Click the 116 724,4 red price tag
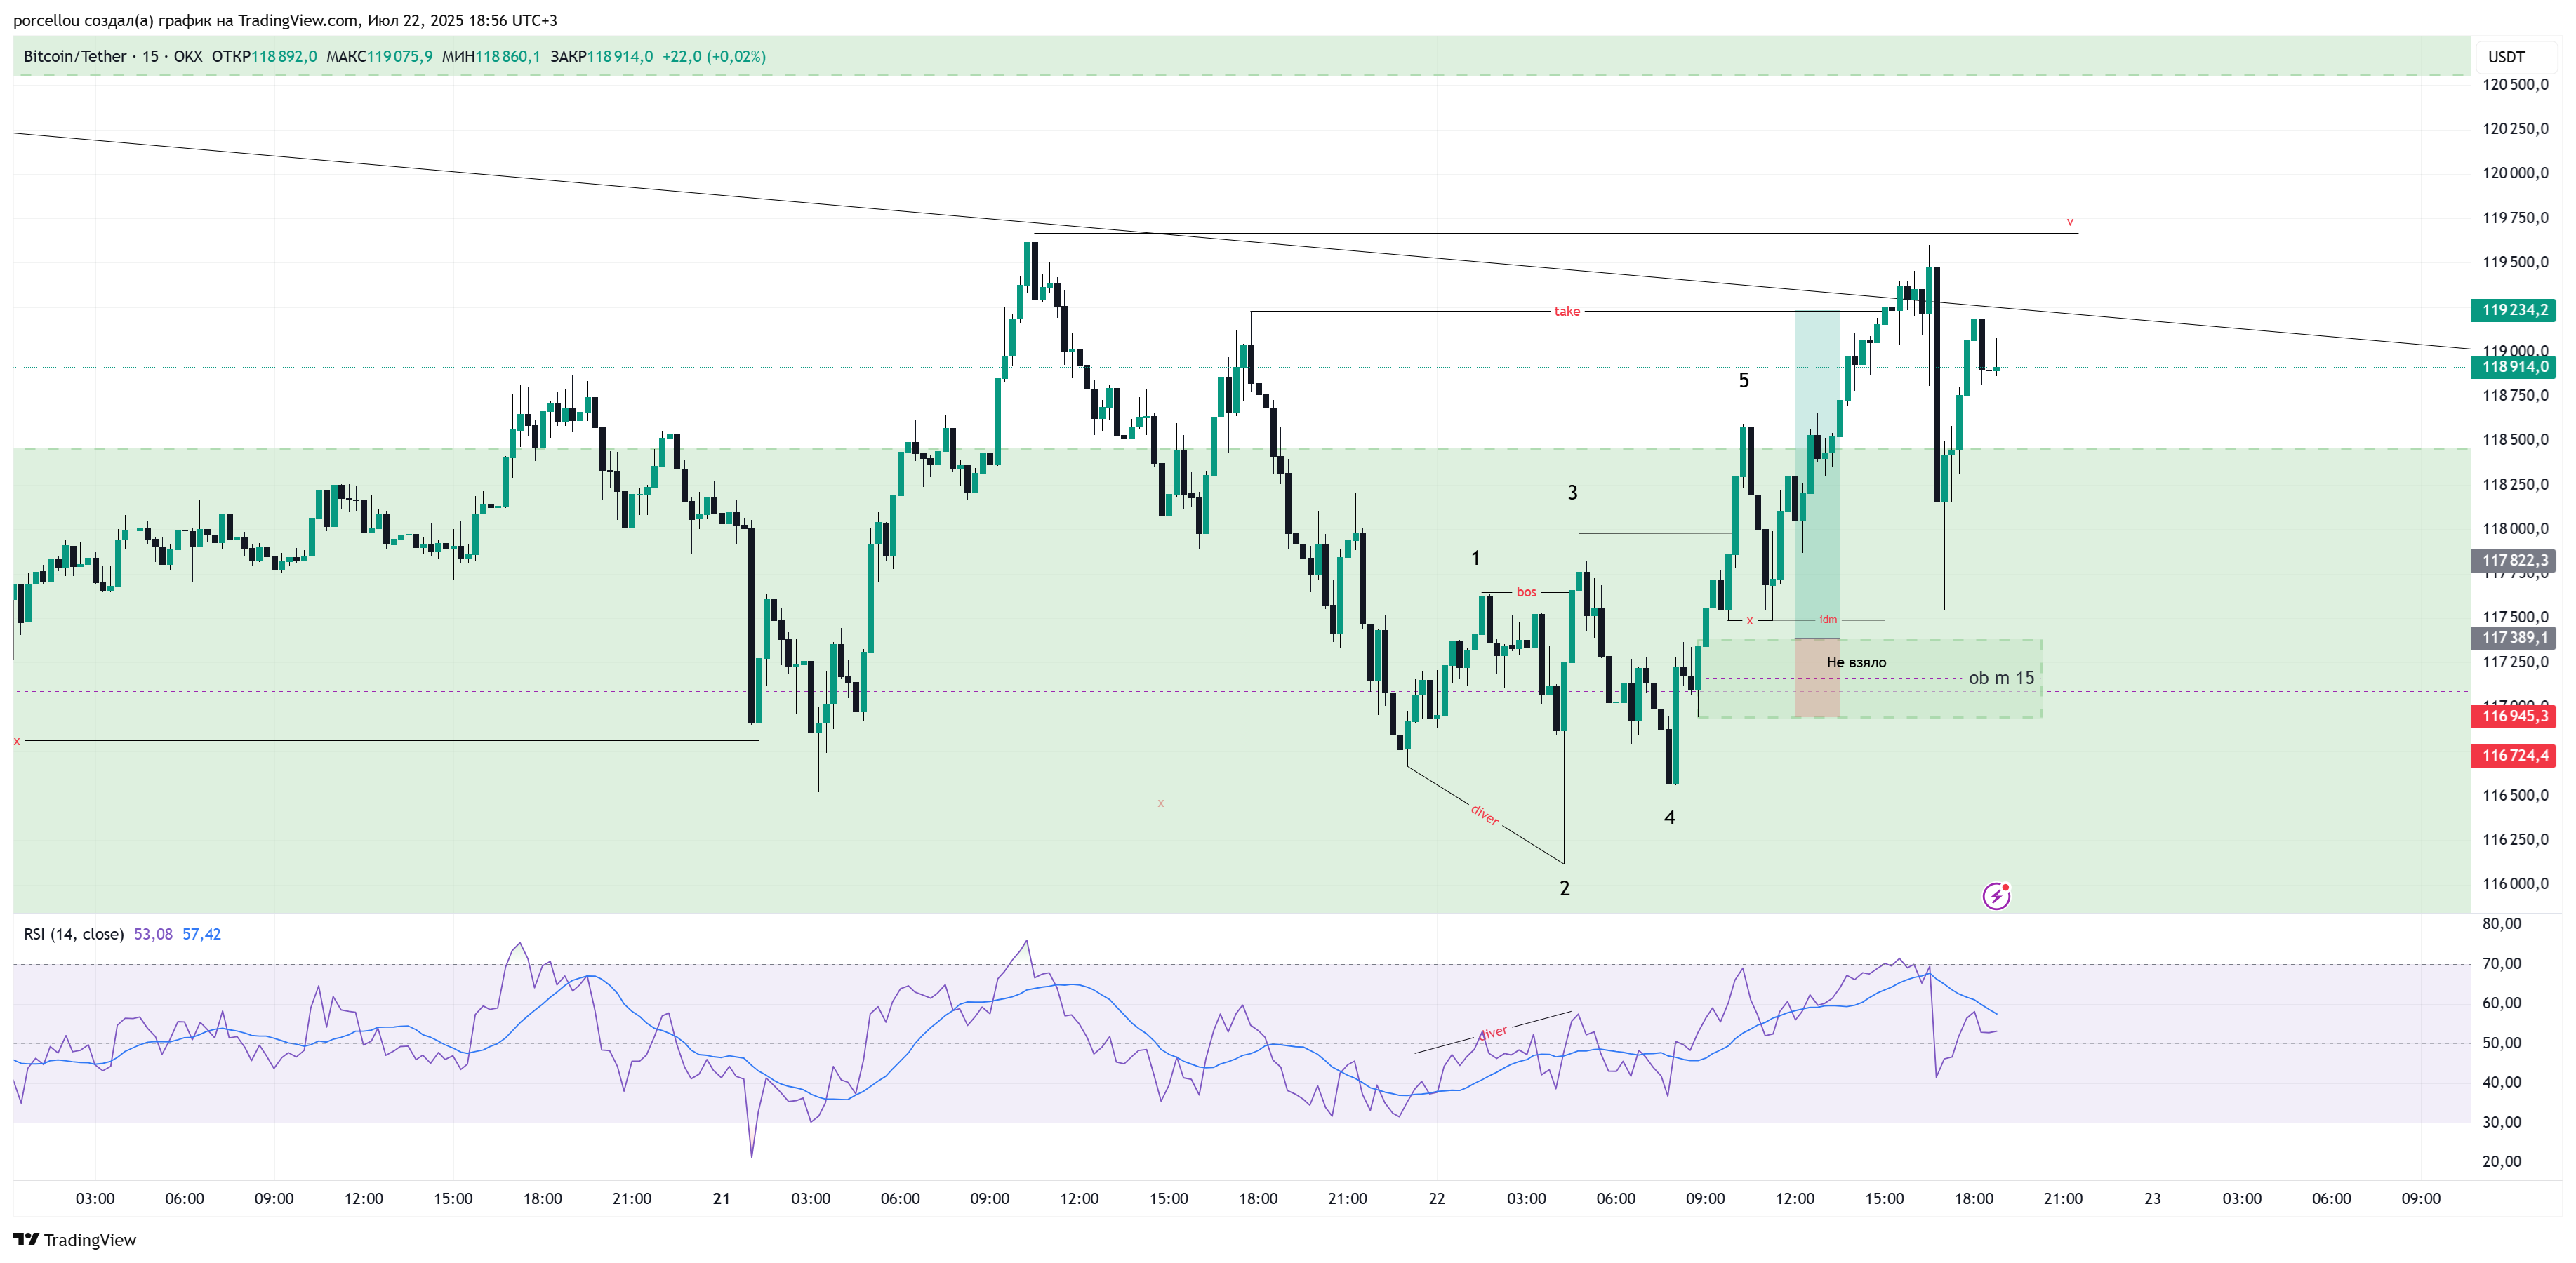 [x=2513, y=756]
